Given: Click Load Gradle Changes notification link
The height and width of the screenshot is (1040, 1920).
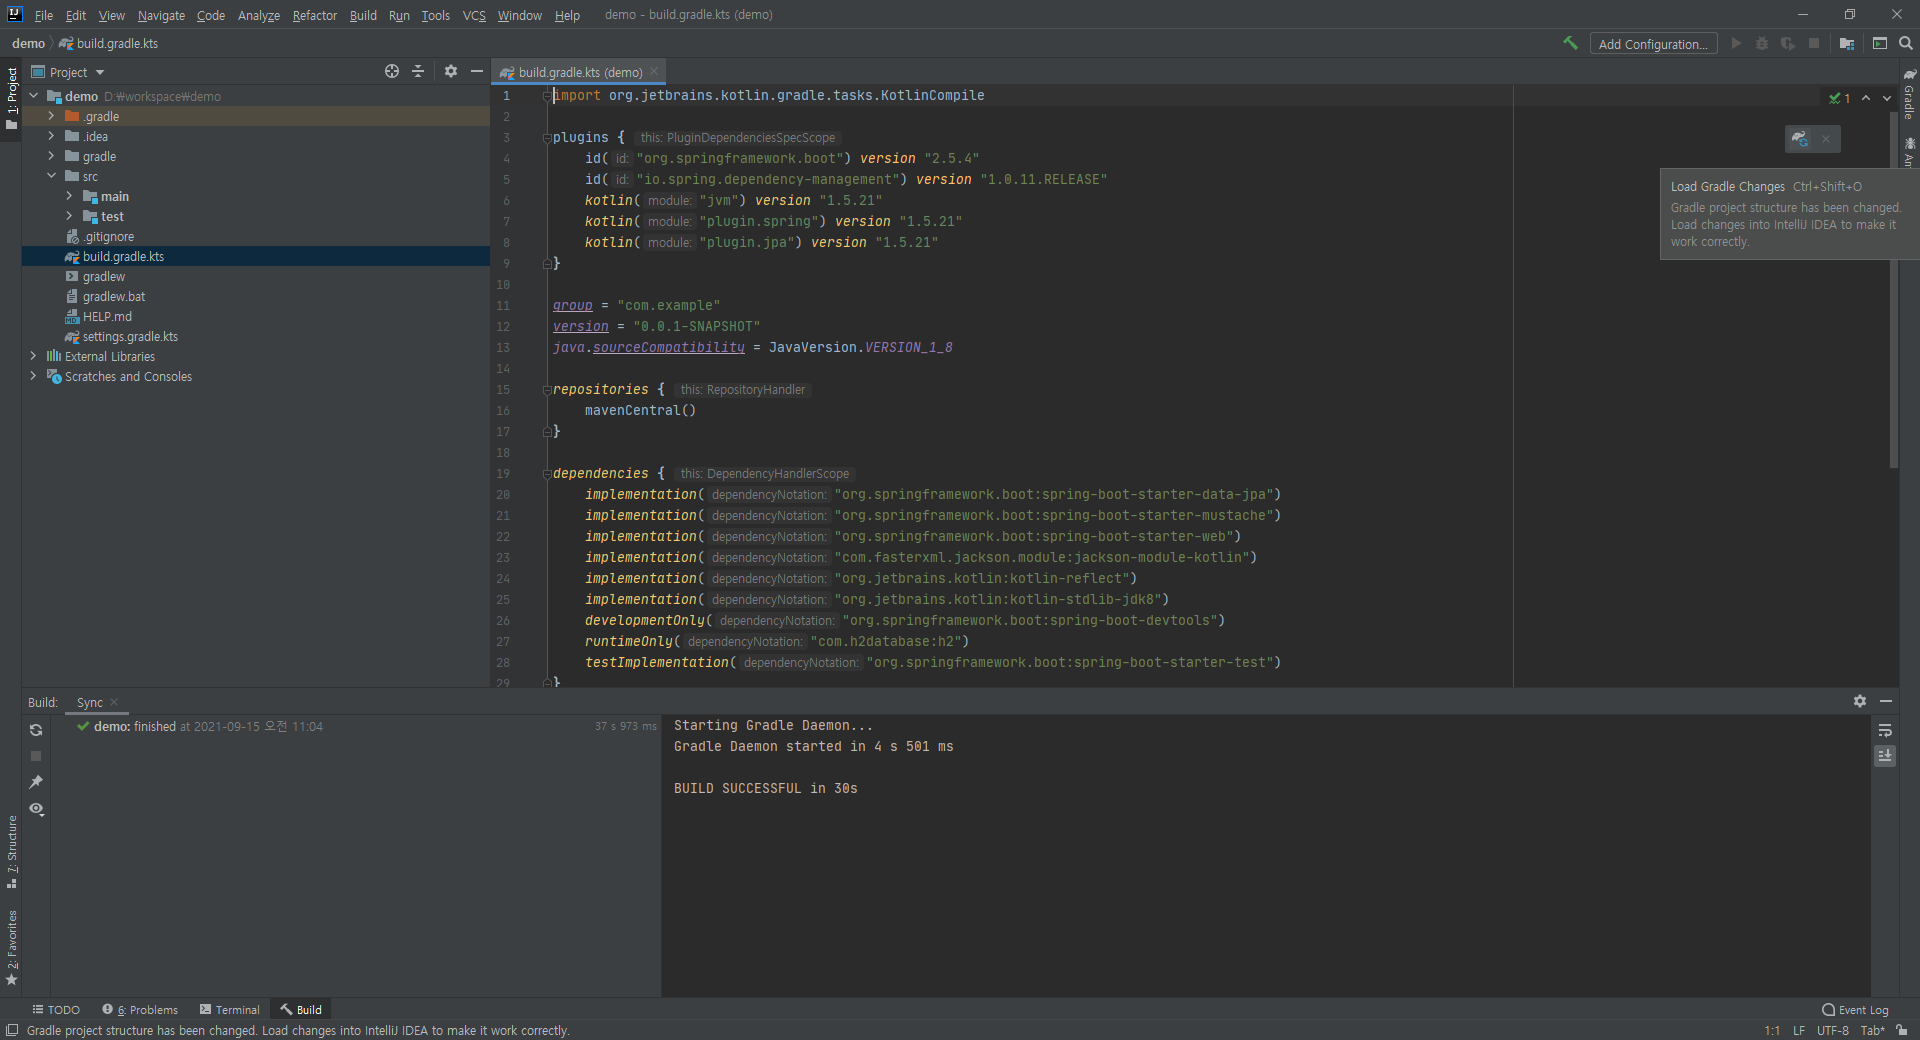Looking at the screenshot, I should (x=1727, y=186).
